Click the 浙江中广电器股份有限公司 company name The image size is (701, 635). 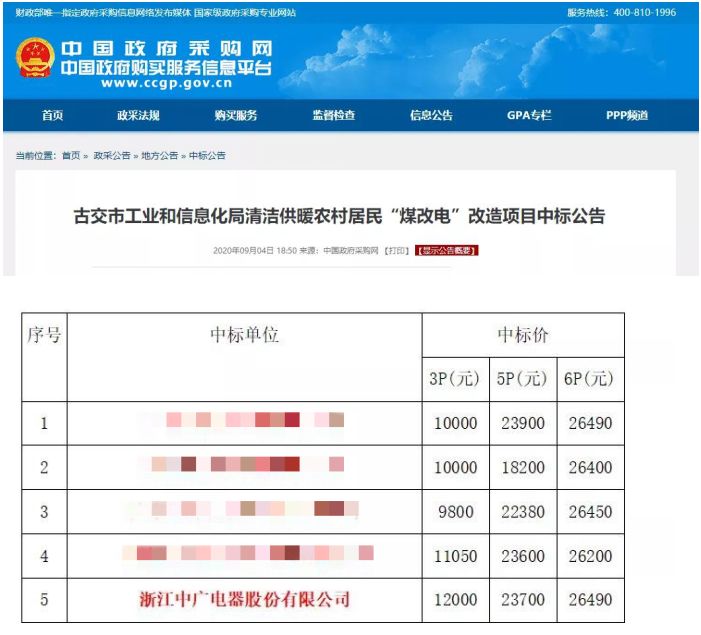pyautogui.click(x=245, y=599)
